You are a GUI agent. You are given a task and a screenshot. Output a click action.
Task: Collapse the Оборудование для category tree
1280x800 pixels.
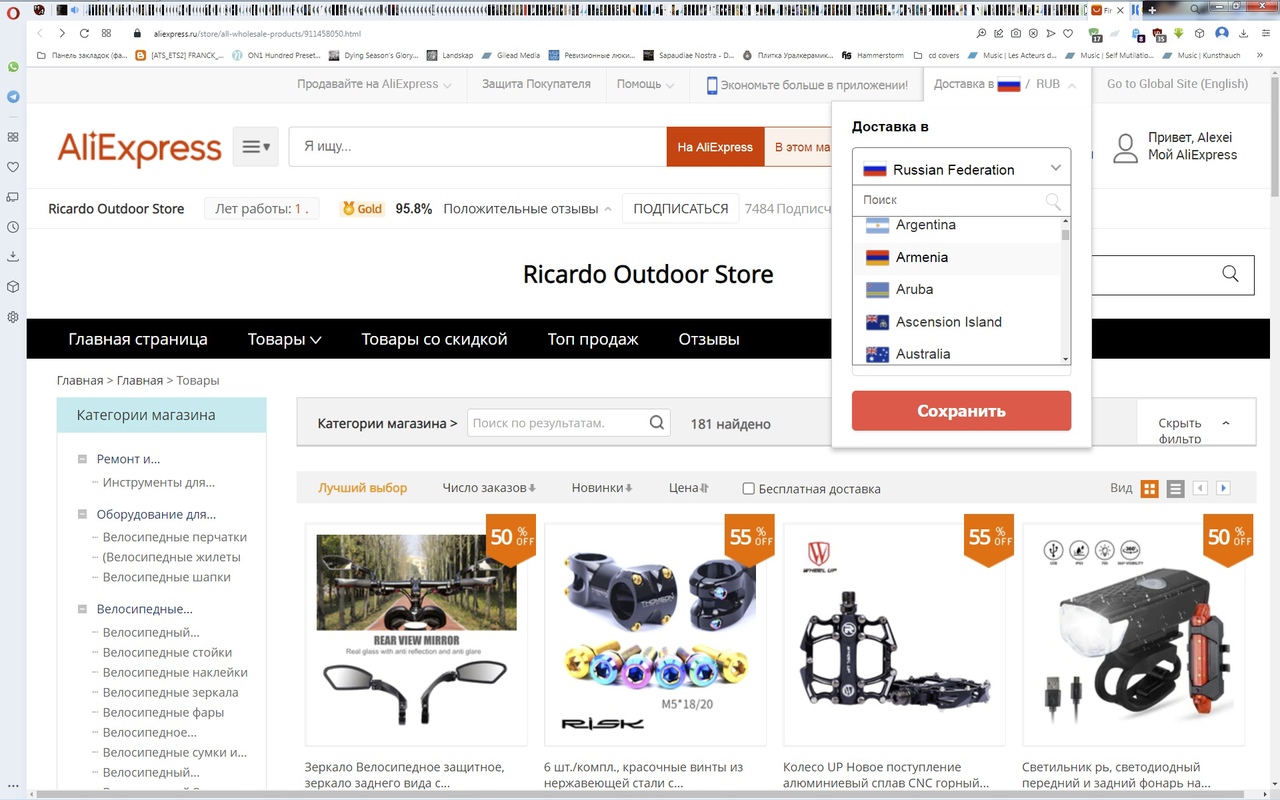coord(83,515)
